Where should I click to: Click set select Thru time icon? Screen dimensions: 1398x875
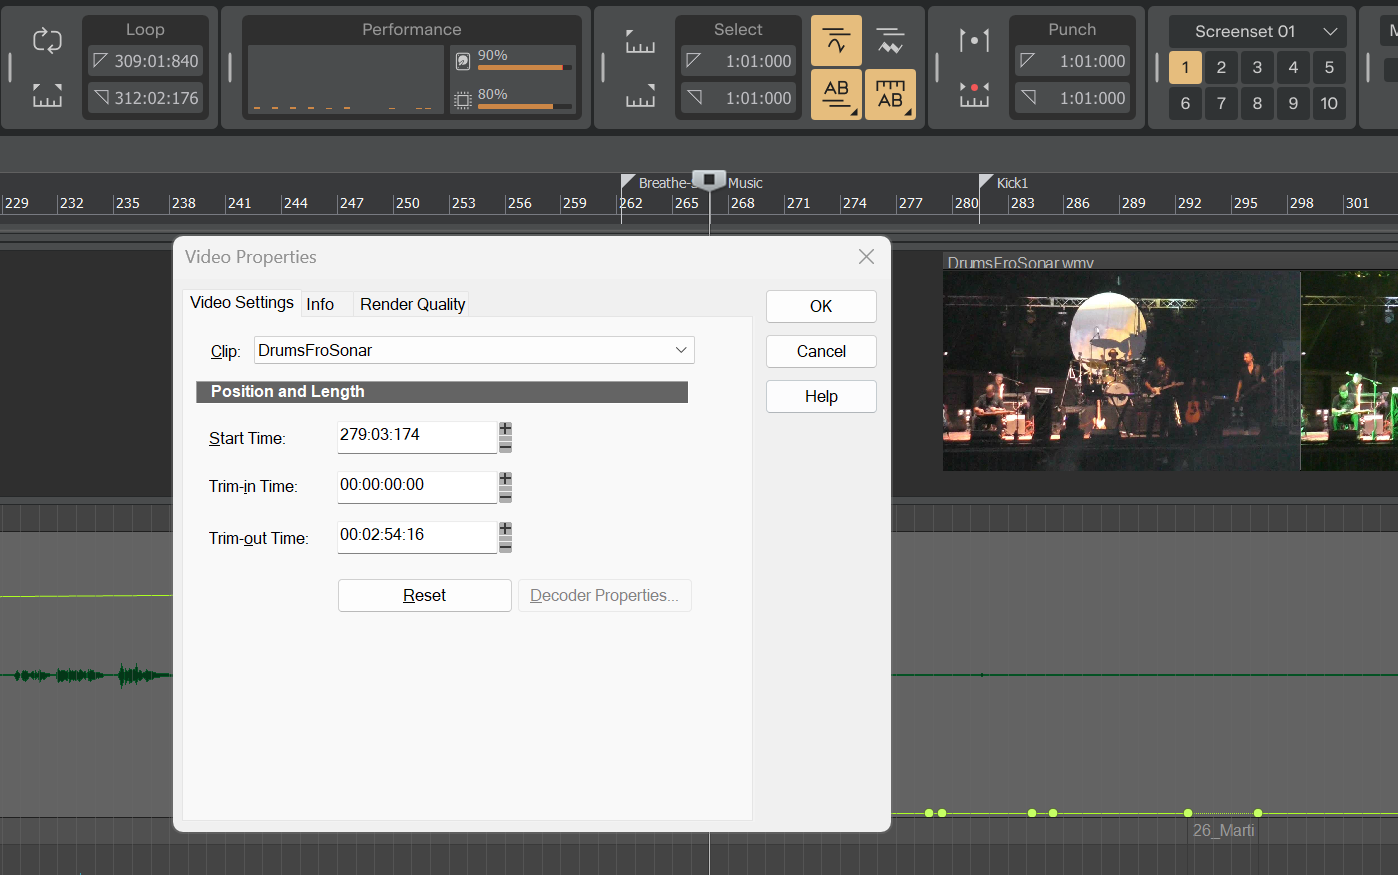(640, 96)
